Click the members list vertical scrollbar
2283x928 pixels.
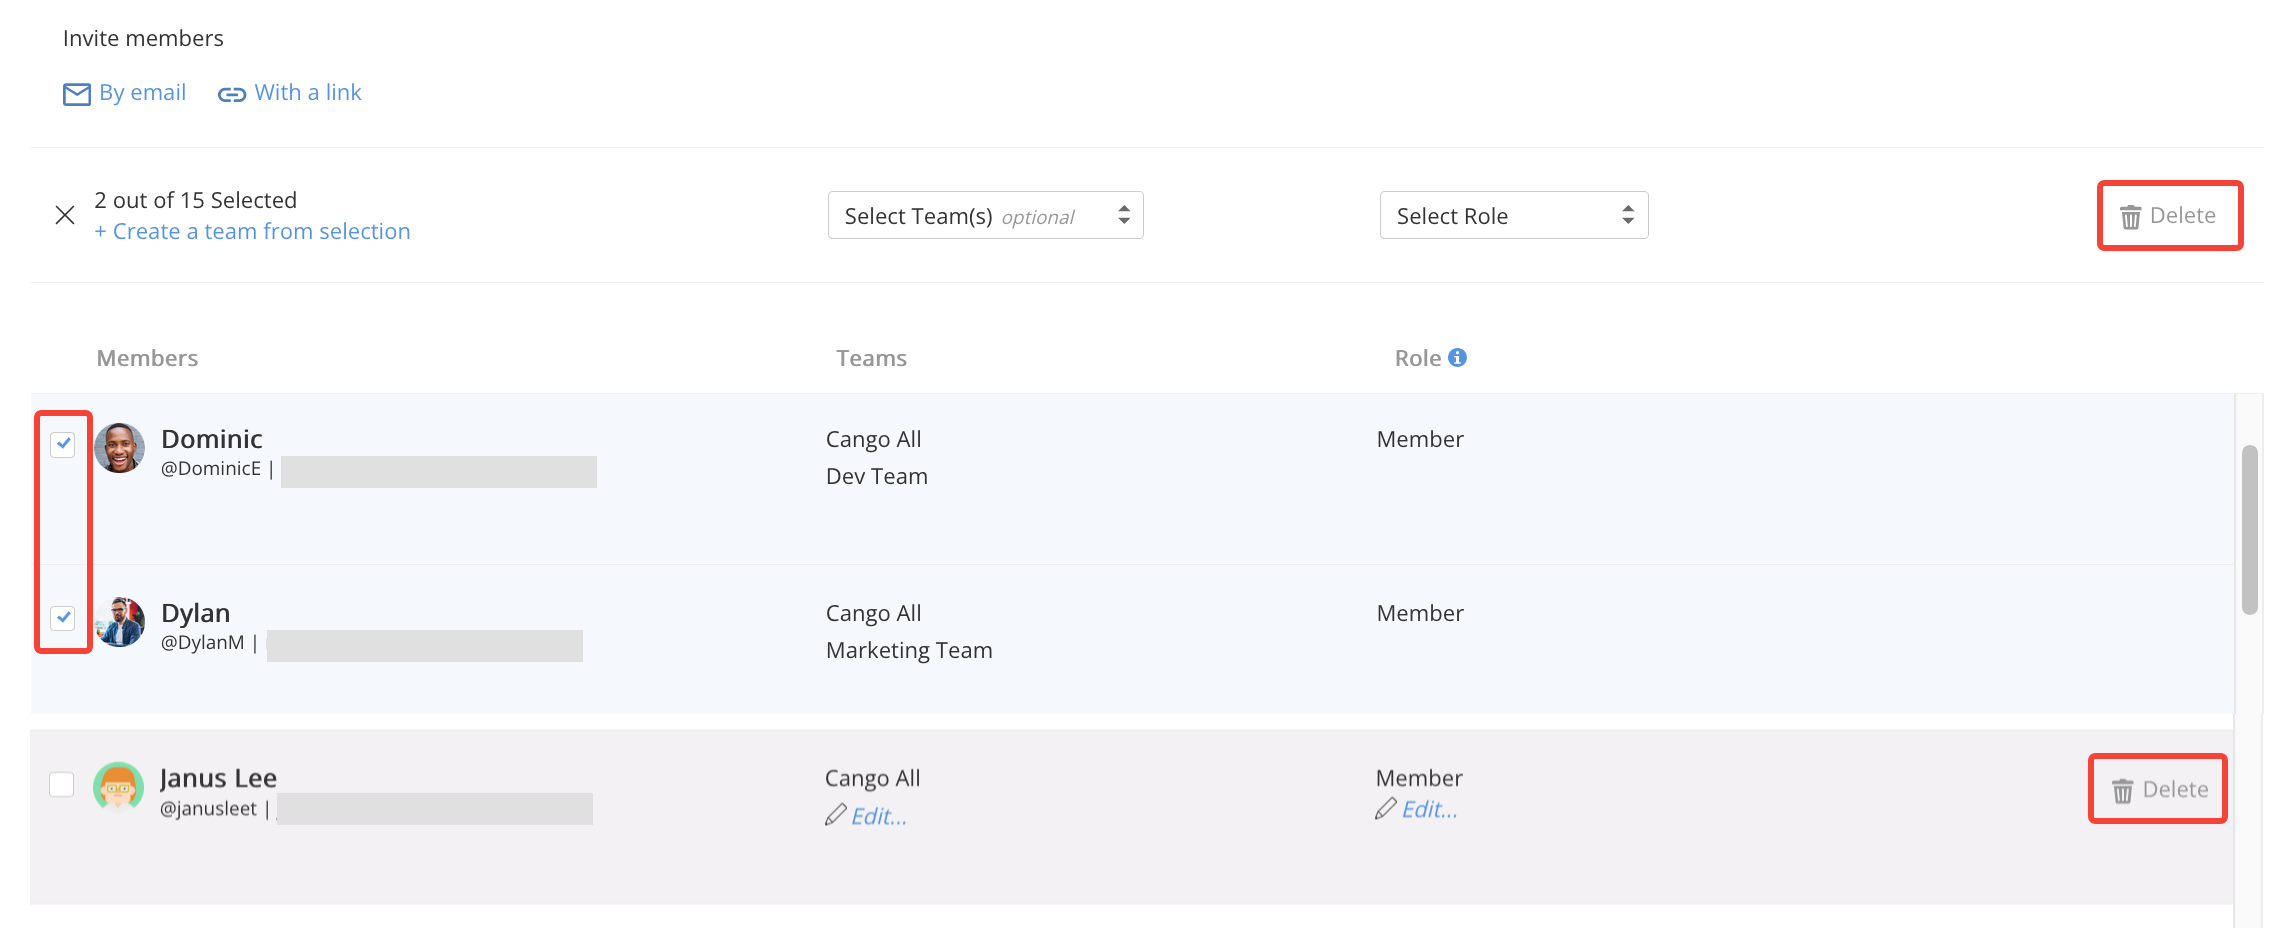pos(2250,529)
